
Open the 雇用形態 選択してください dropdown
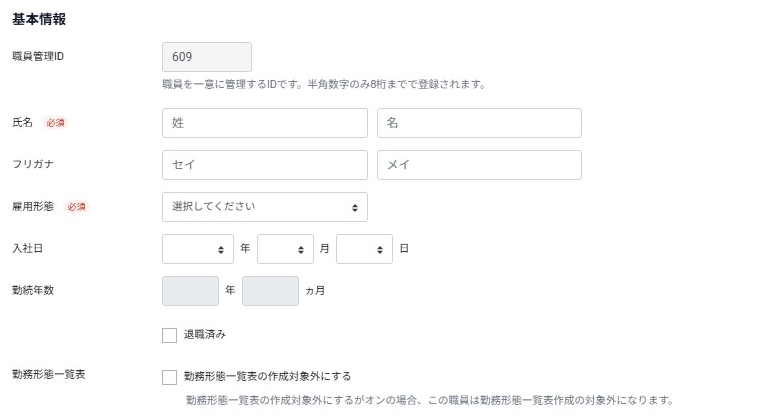click(264, 207)
